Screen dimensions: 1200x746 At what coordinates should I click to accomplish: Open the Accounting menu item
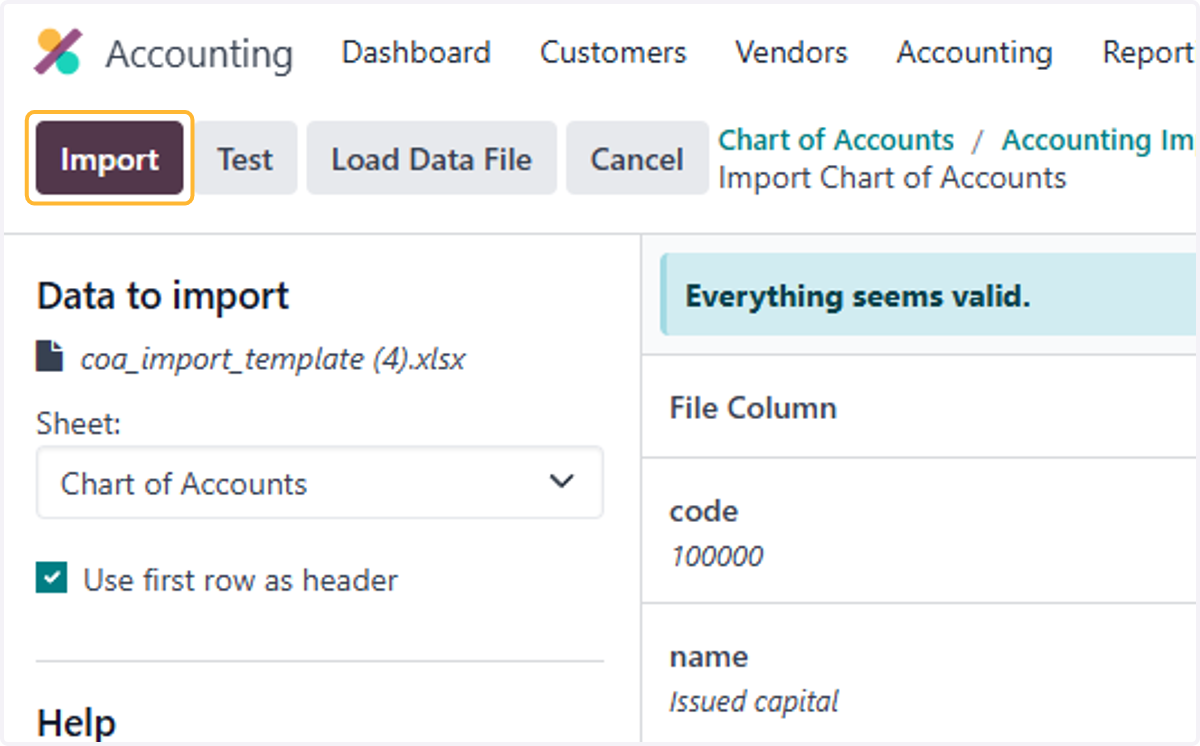(x=974, y=52)
